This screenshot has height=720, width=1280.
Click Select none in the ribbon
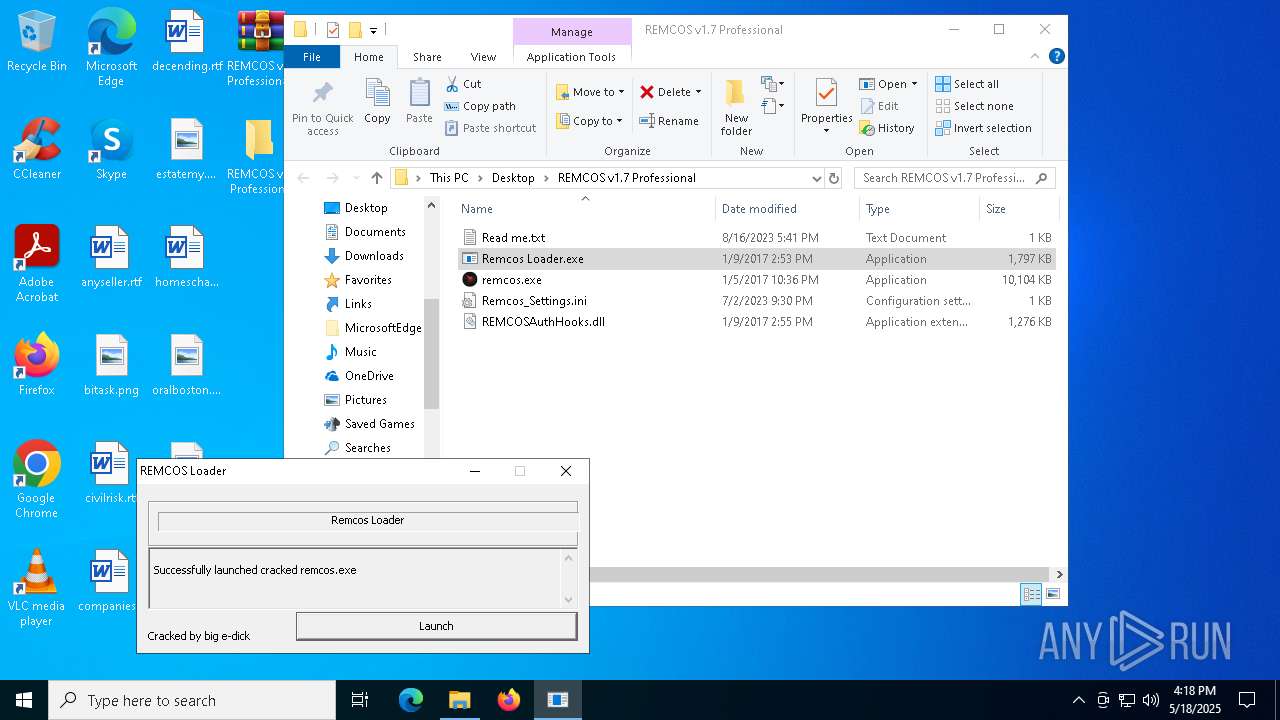coord(974,106)
